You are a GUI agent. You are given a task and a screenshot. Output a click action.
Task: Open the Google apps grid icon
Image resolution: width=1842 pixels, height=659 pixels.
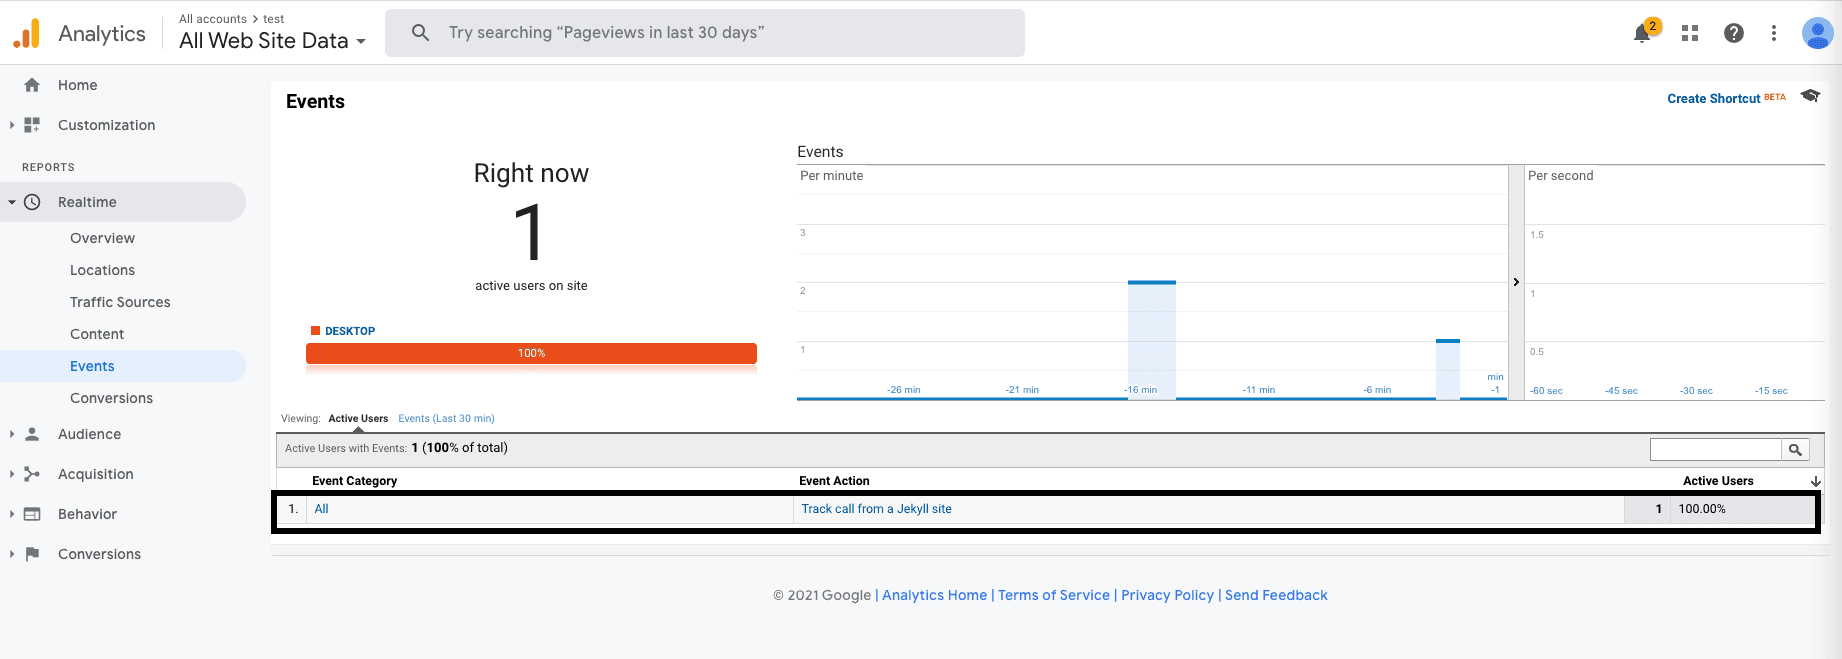pyautogui.click(x=1690, y=33)
